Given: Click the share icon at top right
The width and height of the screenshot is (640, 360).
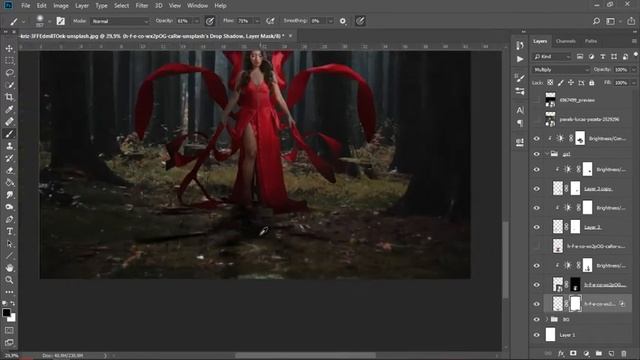Looking at the screenshot, I should tap(631, 21).
